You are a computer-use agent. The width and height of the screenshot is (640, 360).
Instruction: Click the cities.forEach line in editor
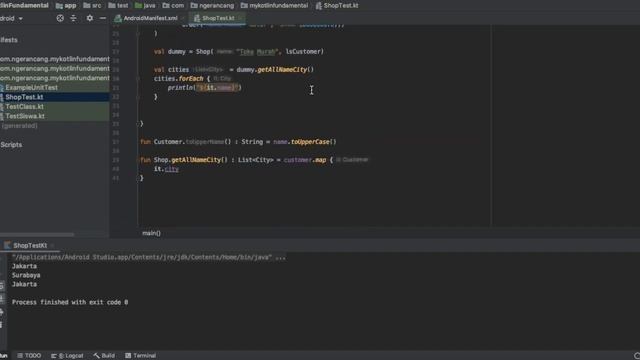click(182, 78)
